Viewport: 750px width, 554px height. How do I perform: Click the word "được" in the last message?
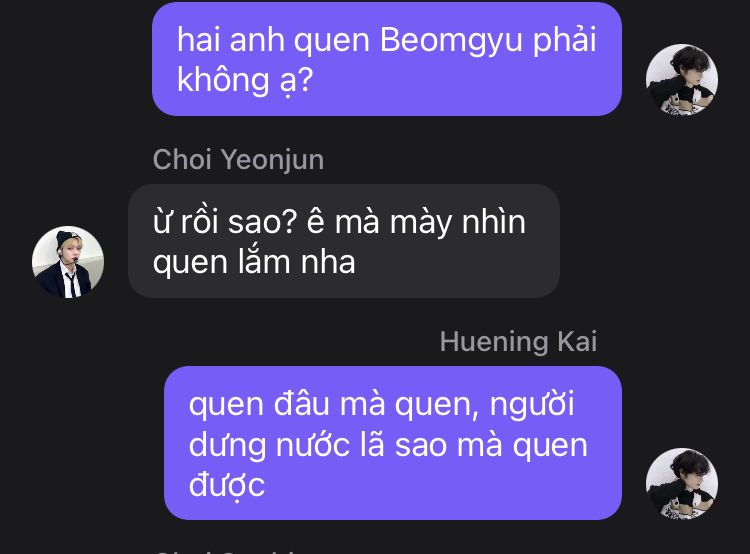pos(226,485)
